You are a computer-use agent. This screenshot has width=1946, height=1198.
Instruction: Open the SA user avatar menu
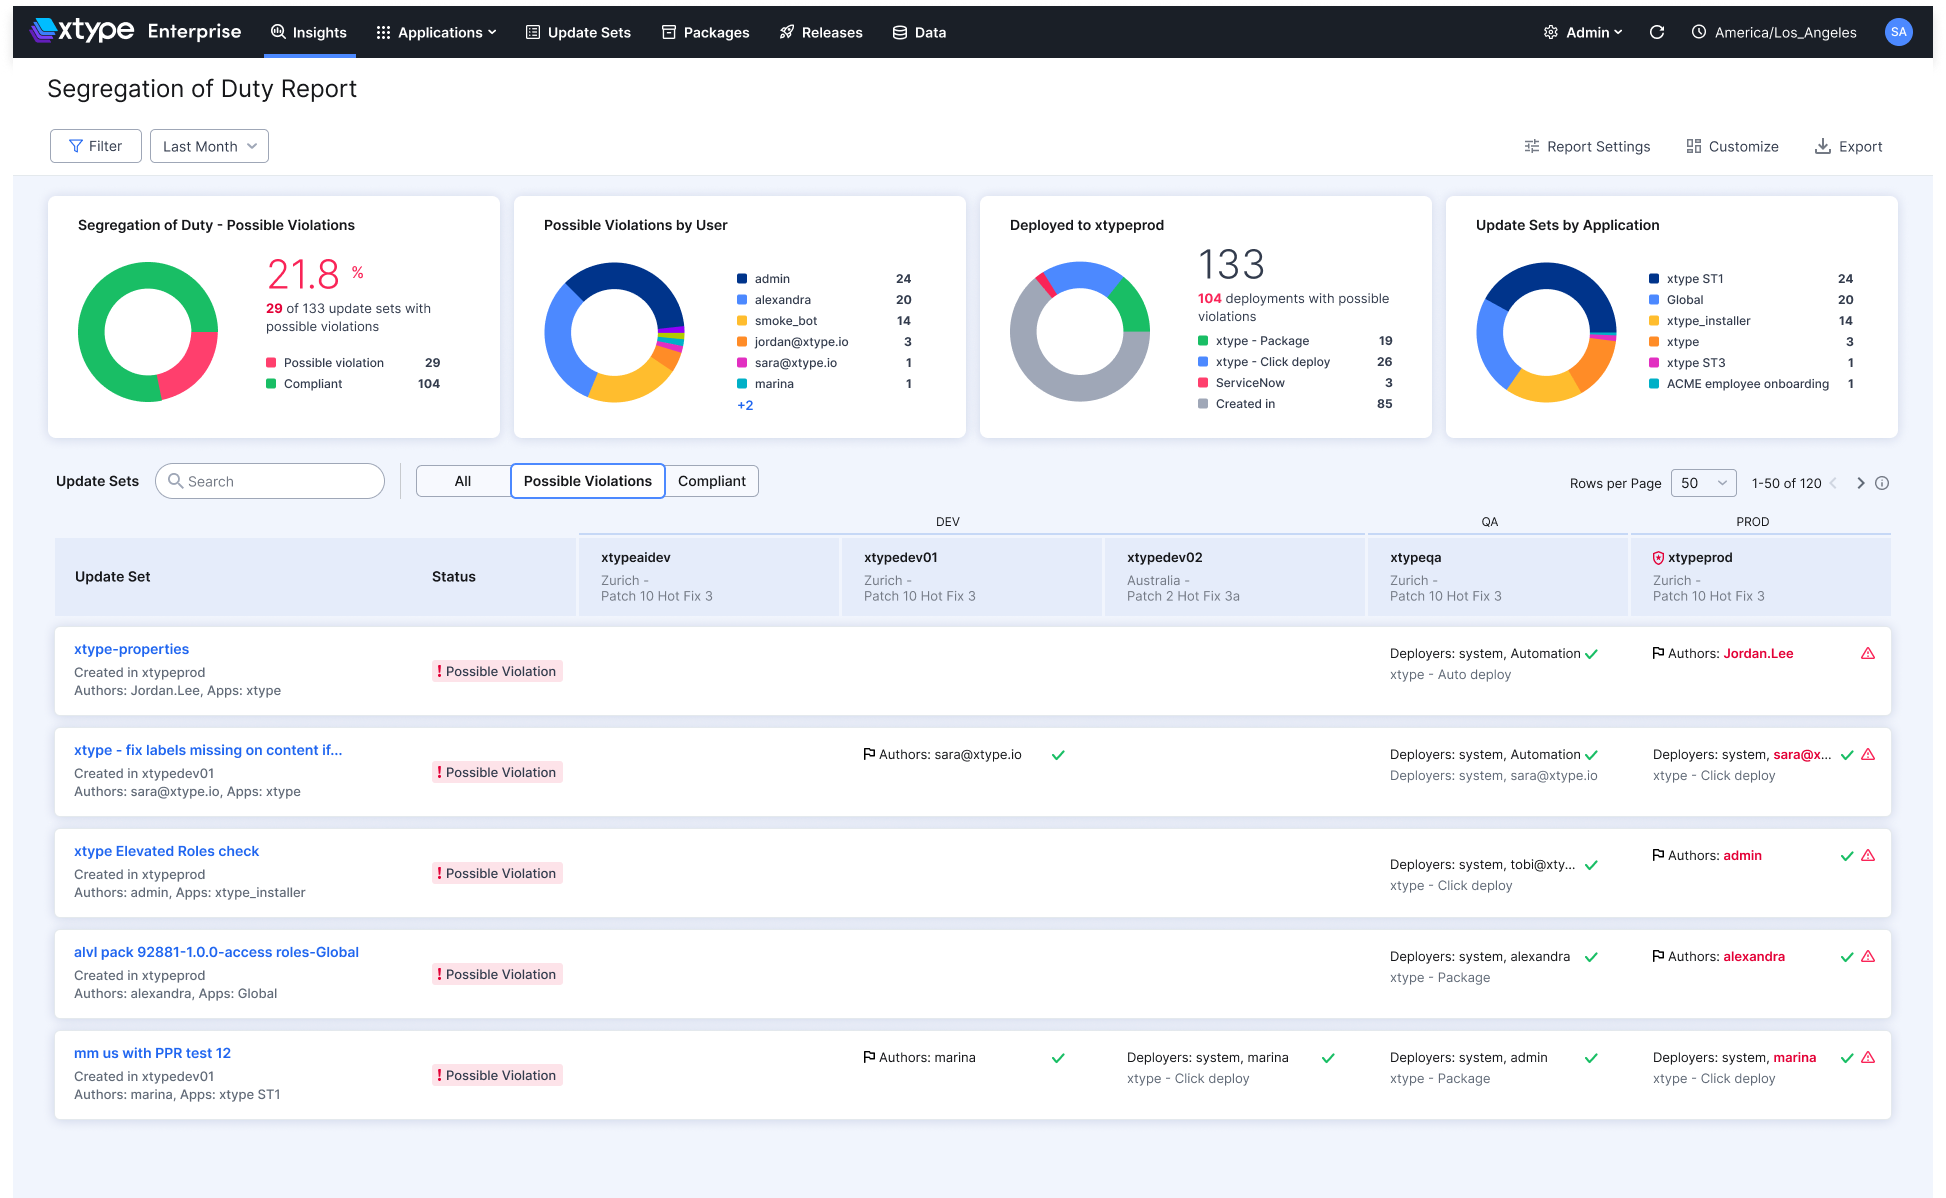[1898, 32]
